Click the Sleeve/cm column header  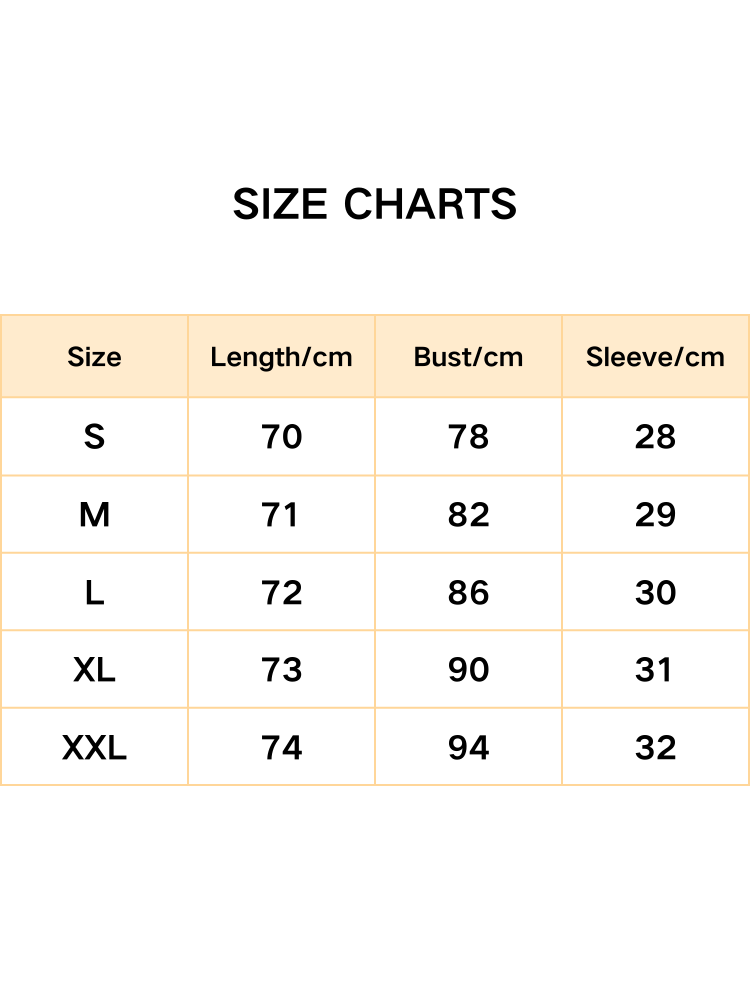[655, 358]
